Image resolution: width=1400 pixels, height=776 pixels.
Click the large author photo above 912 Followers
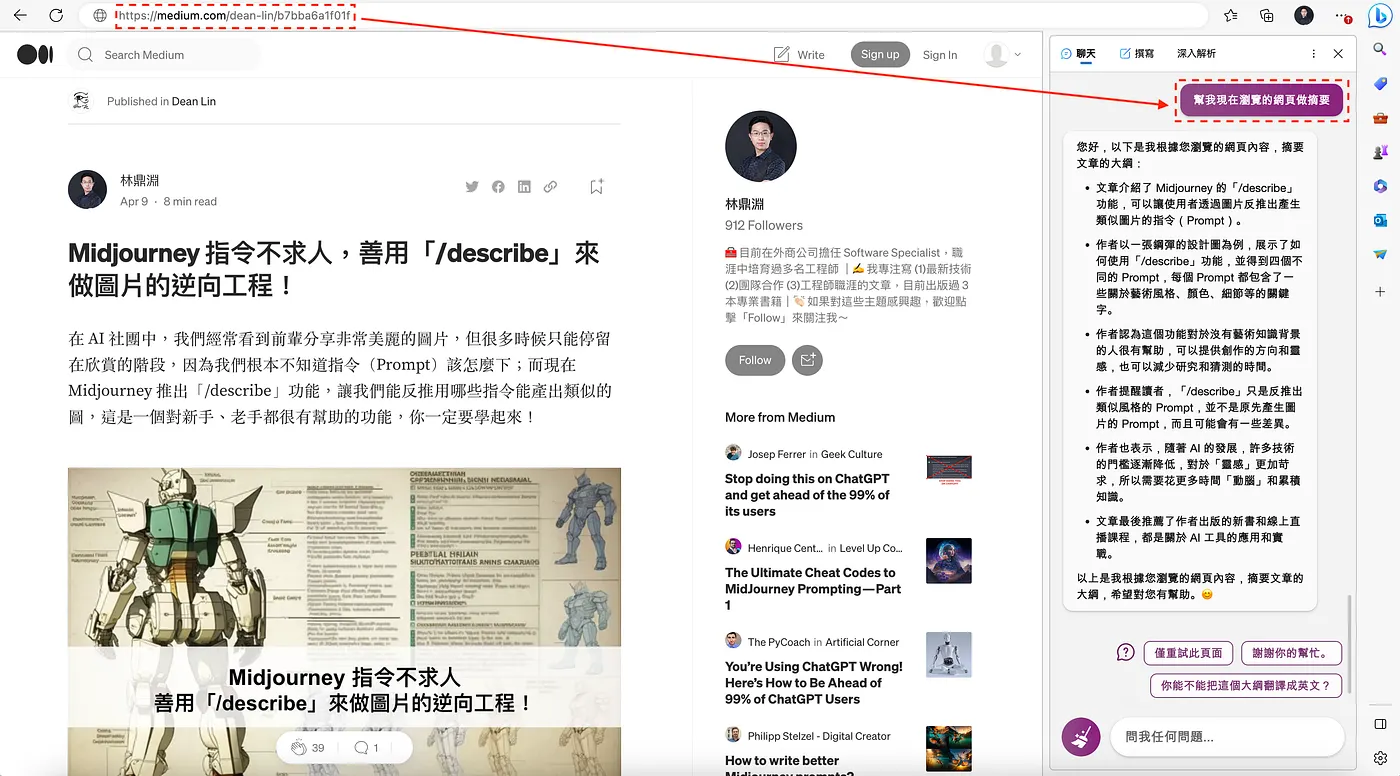(x=761, y=147)
